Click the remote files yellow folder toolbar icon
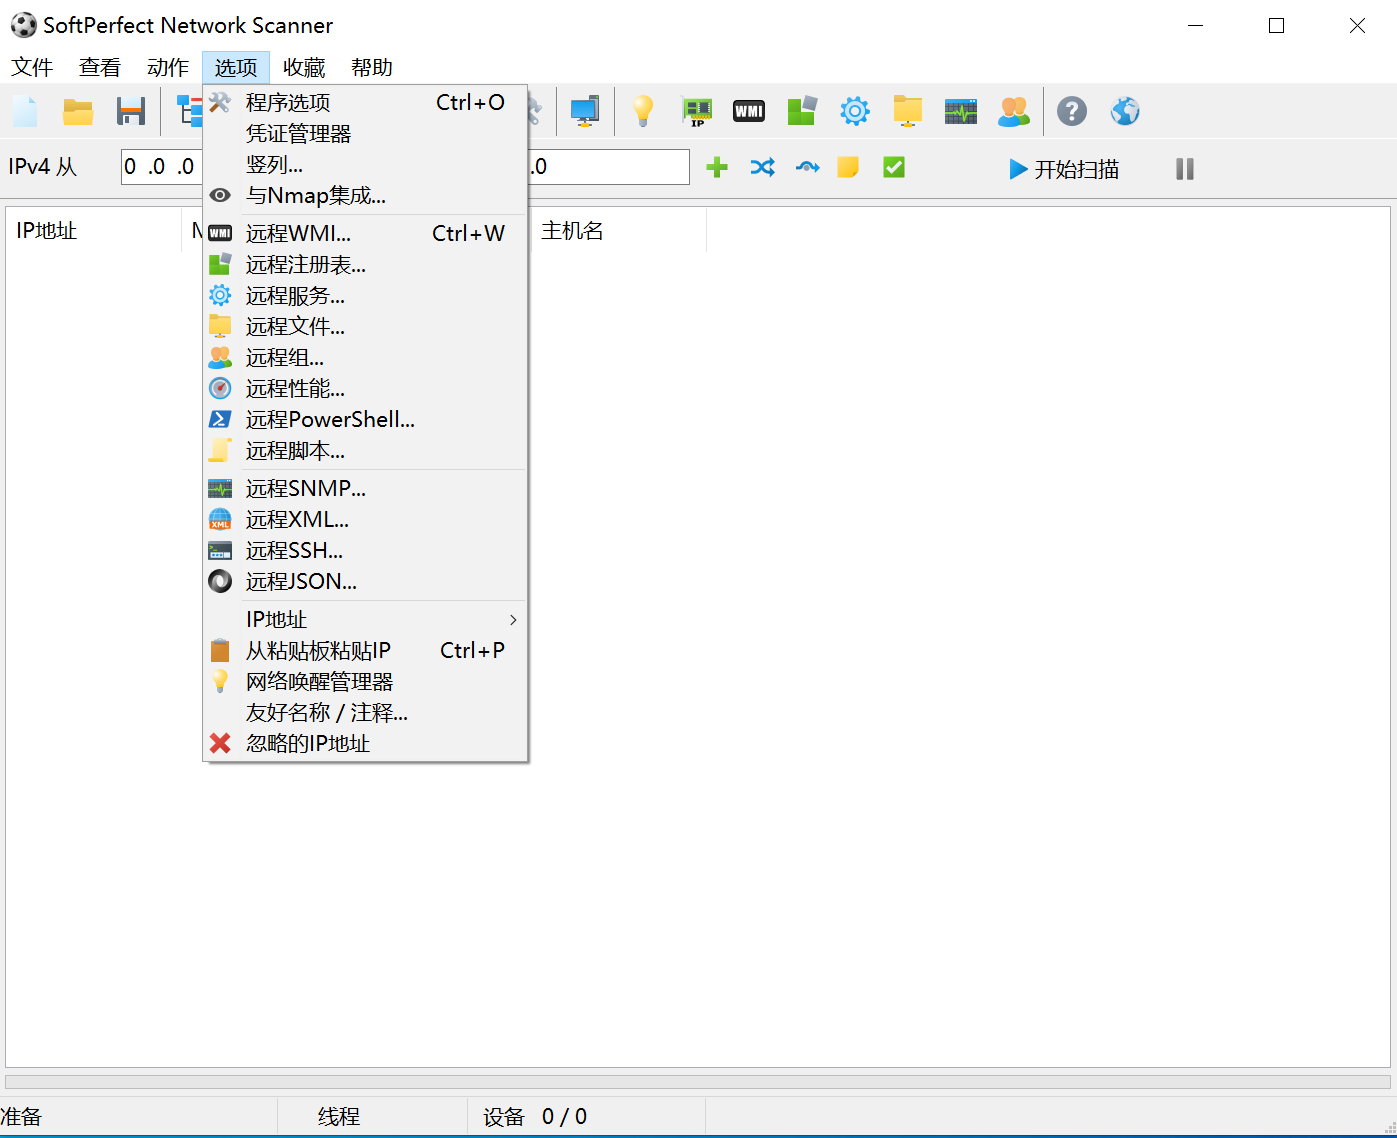Viewport: 1397px width, 1138px height. [908, 111]
